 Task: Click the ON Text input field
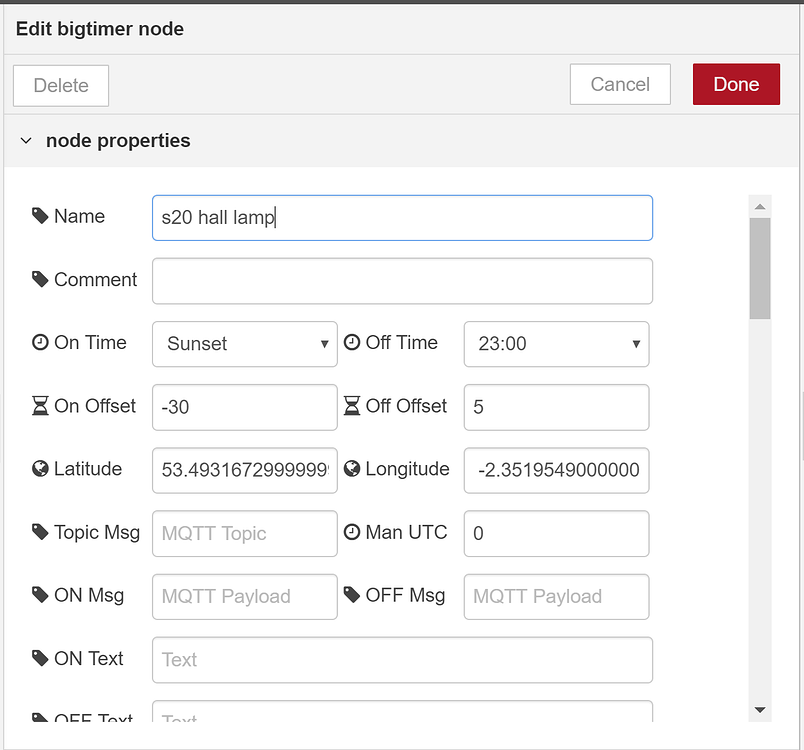400,659
